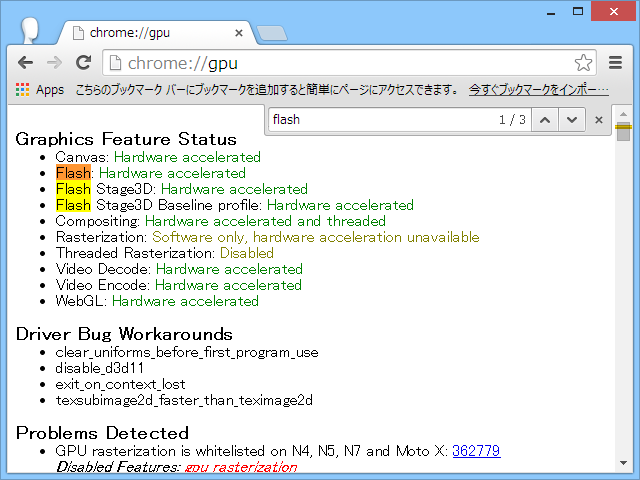Click 'Threaded Rasterization: Disabled' entry
This screenshot has width=640, height=480.
[x=165, y=253]
